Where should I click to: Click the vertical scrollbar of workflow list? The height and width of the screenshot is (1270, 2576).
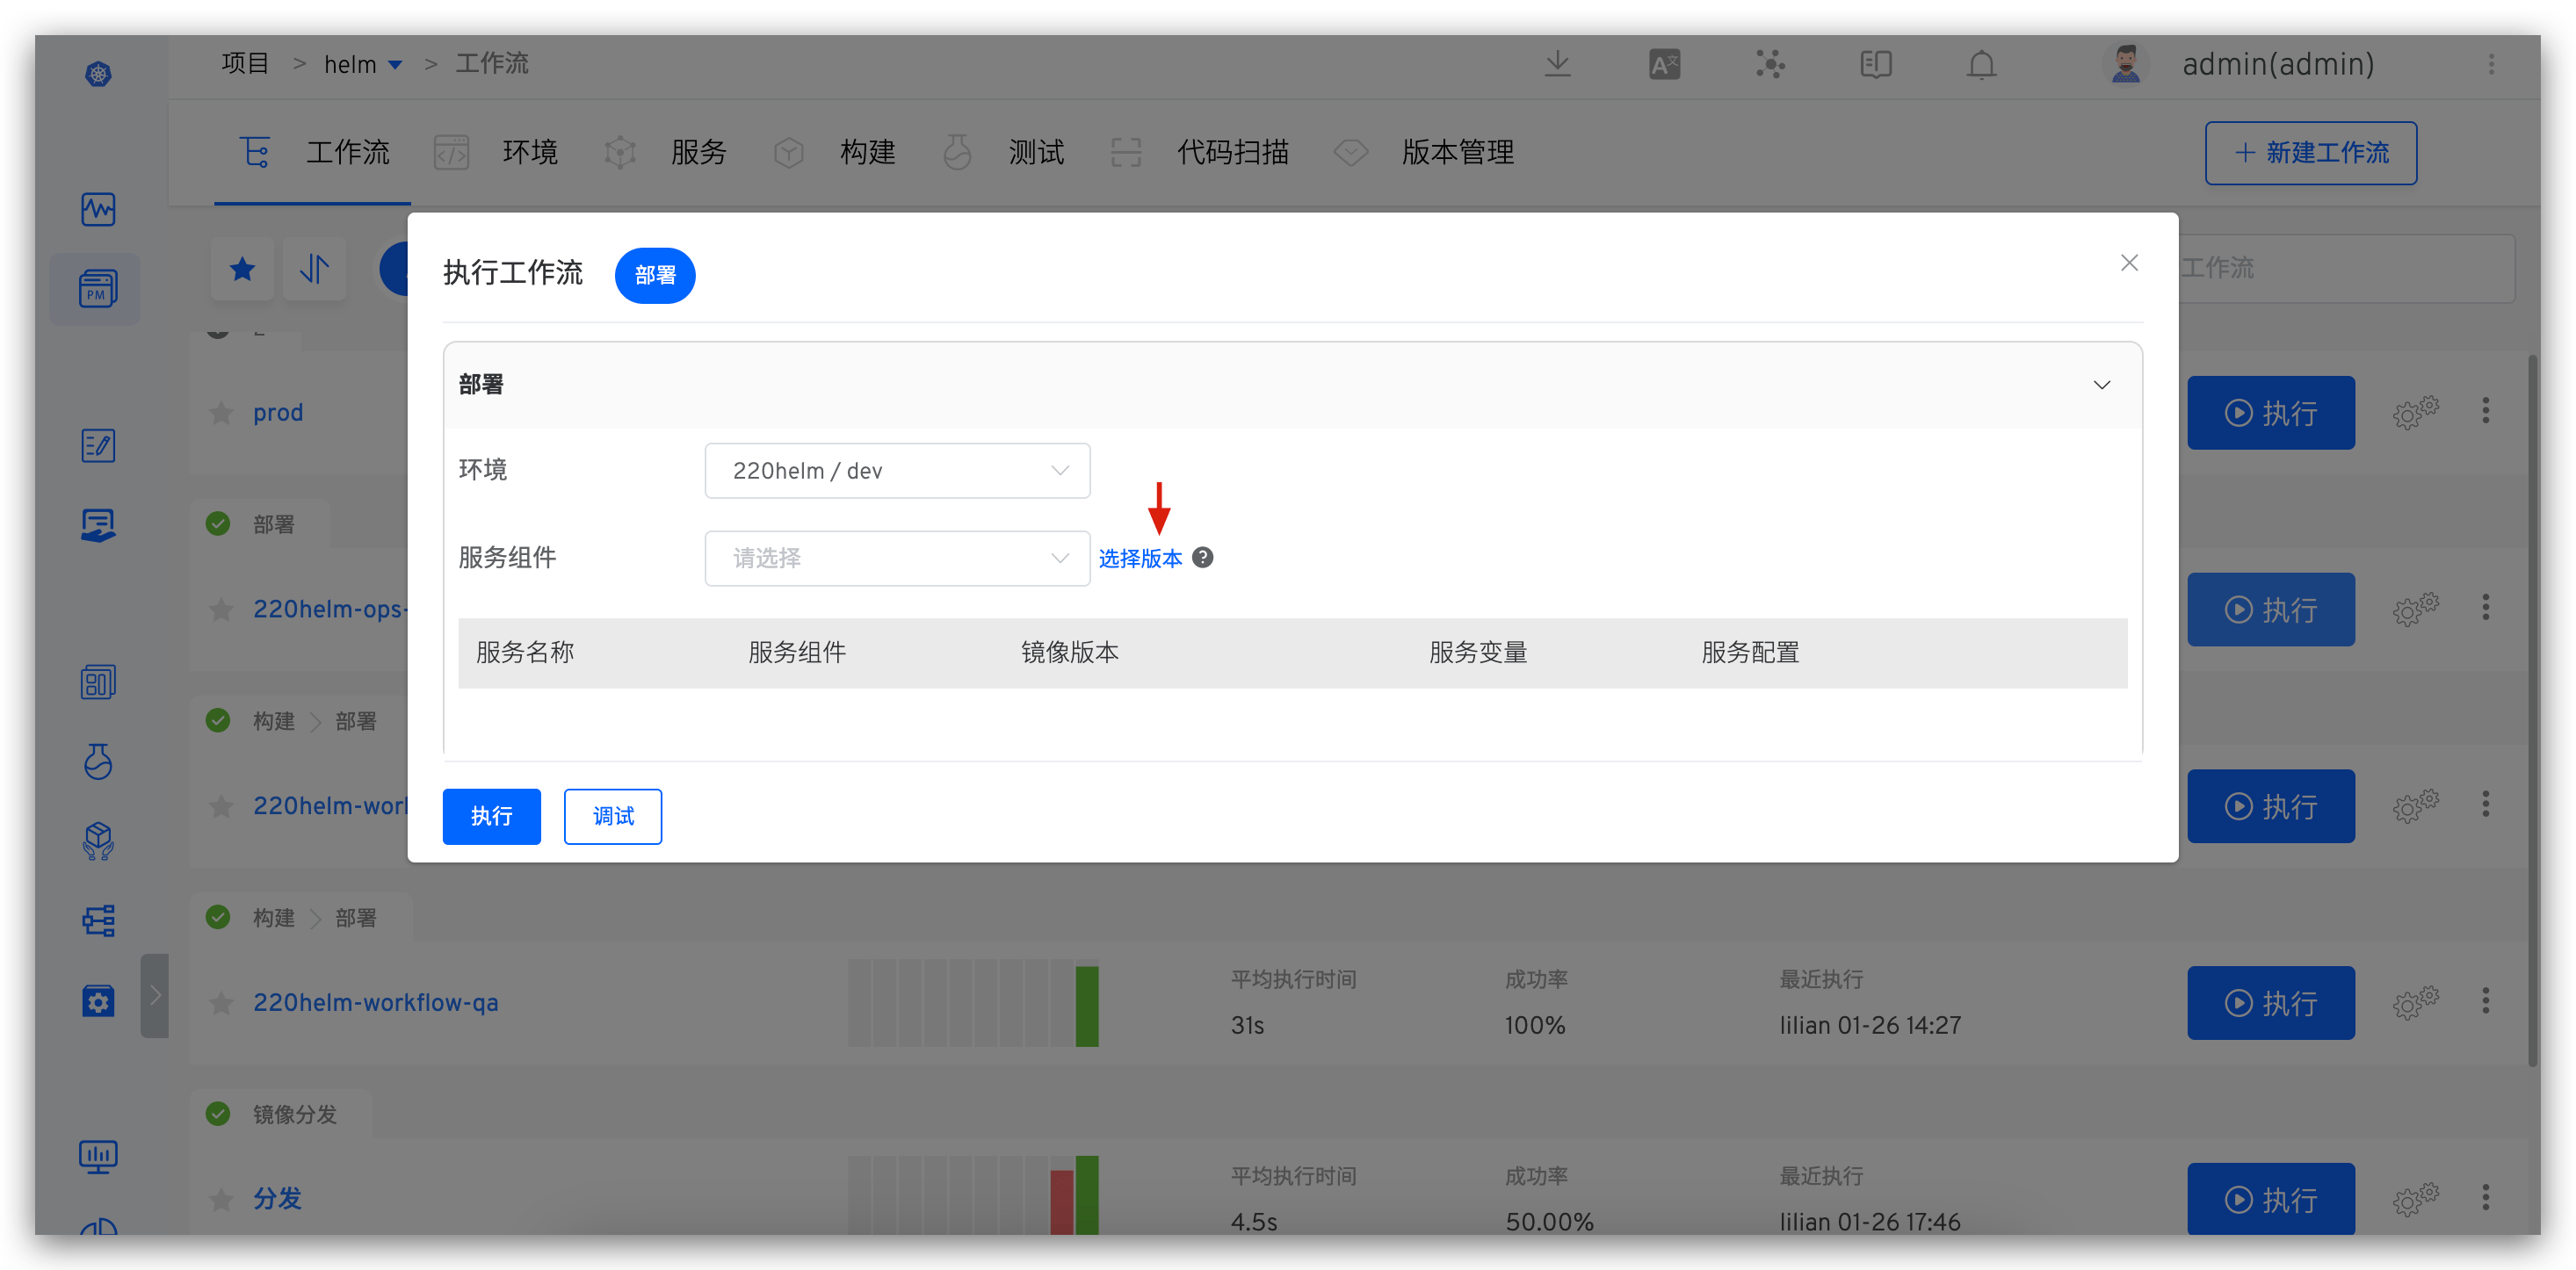point(2531,710)
